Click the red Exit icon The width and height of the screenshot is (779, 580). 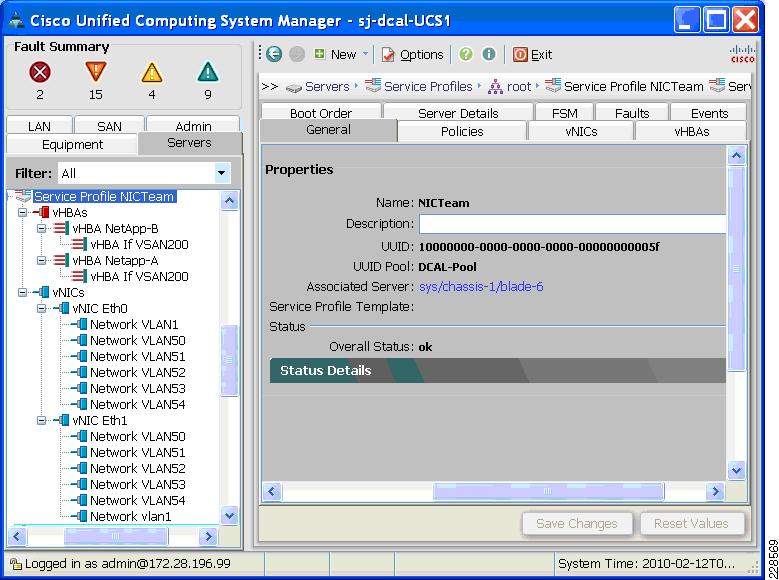point(520,54)
